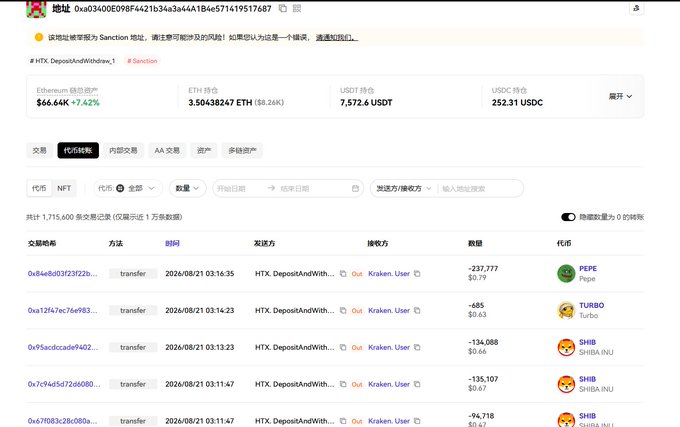680x427 pixels.
Task: Click the 开始日期 start date field
Action: (x=231, y=188)
